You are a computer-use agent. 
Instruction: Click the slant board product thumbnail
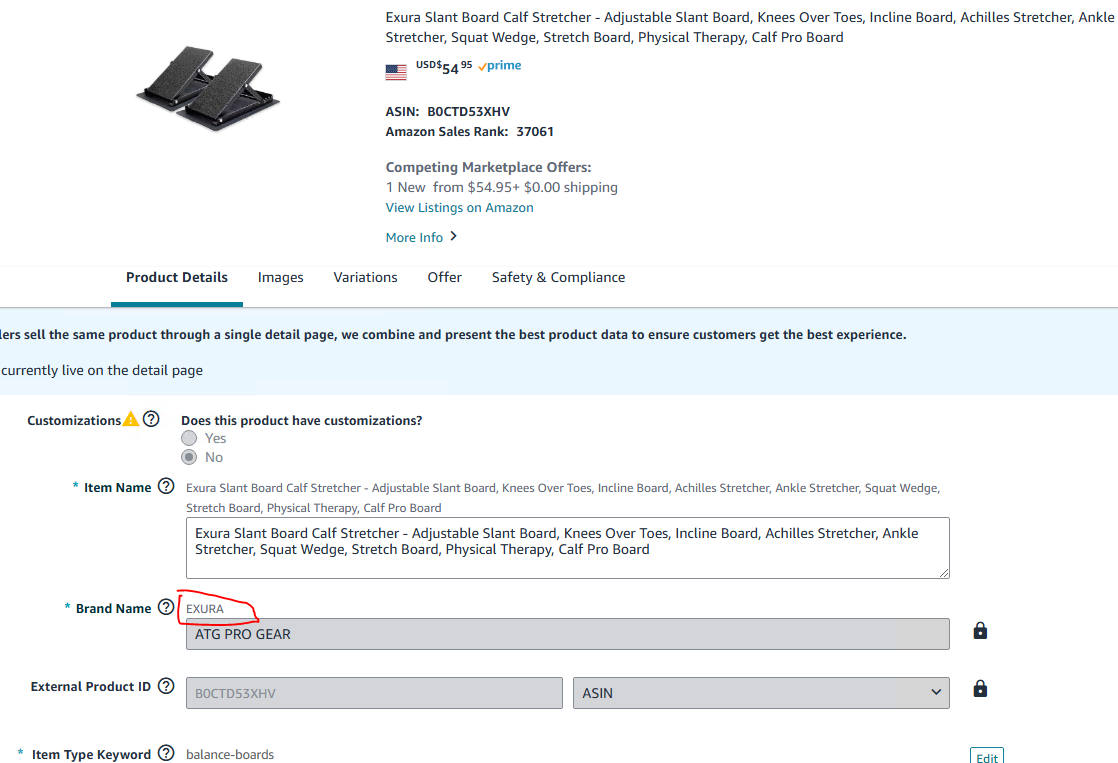[x=208, y=90]
